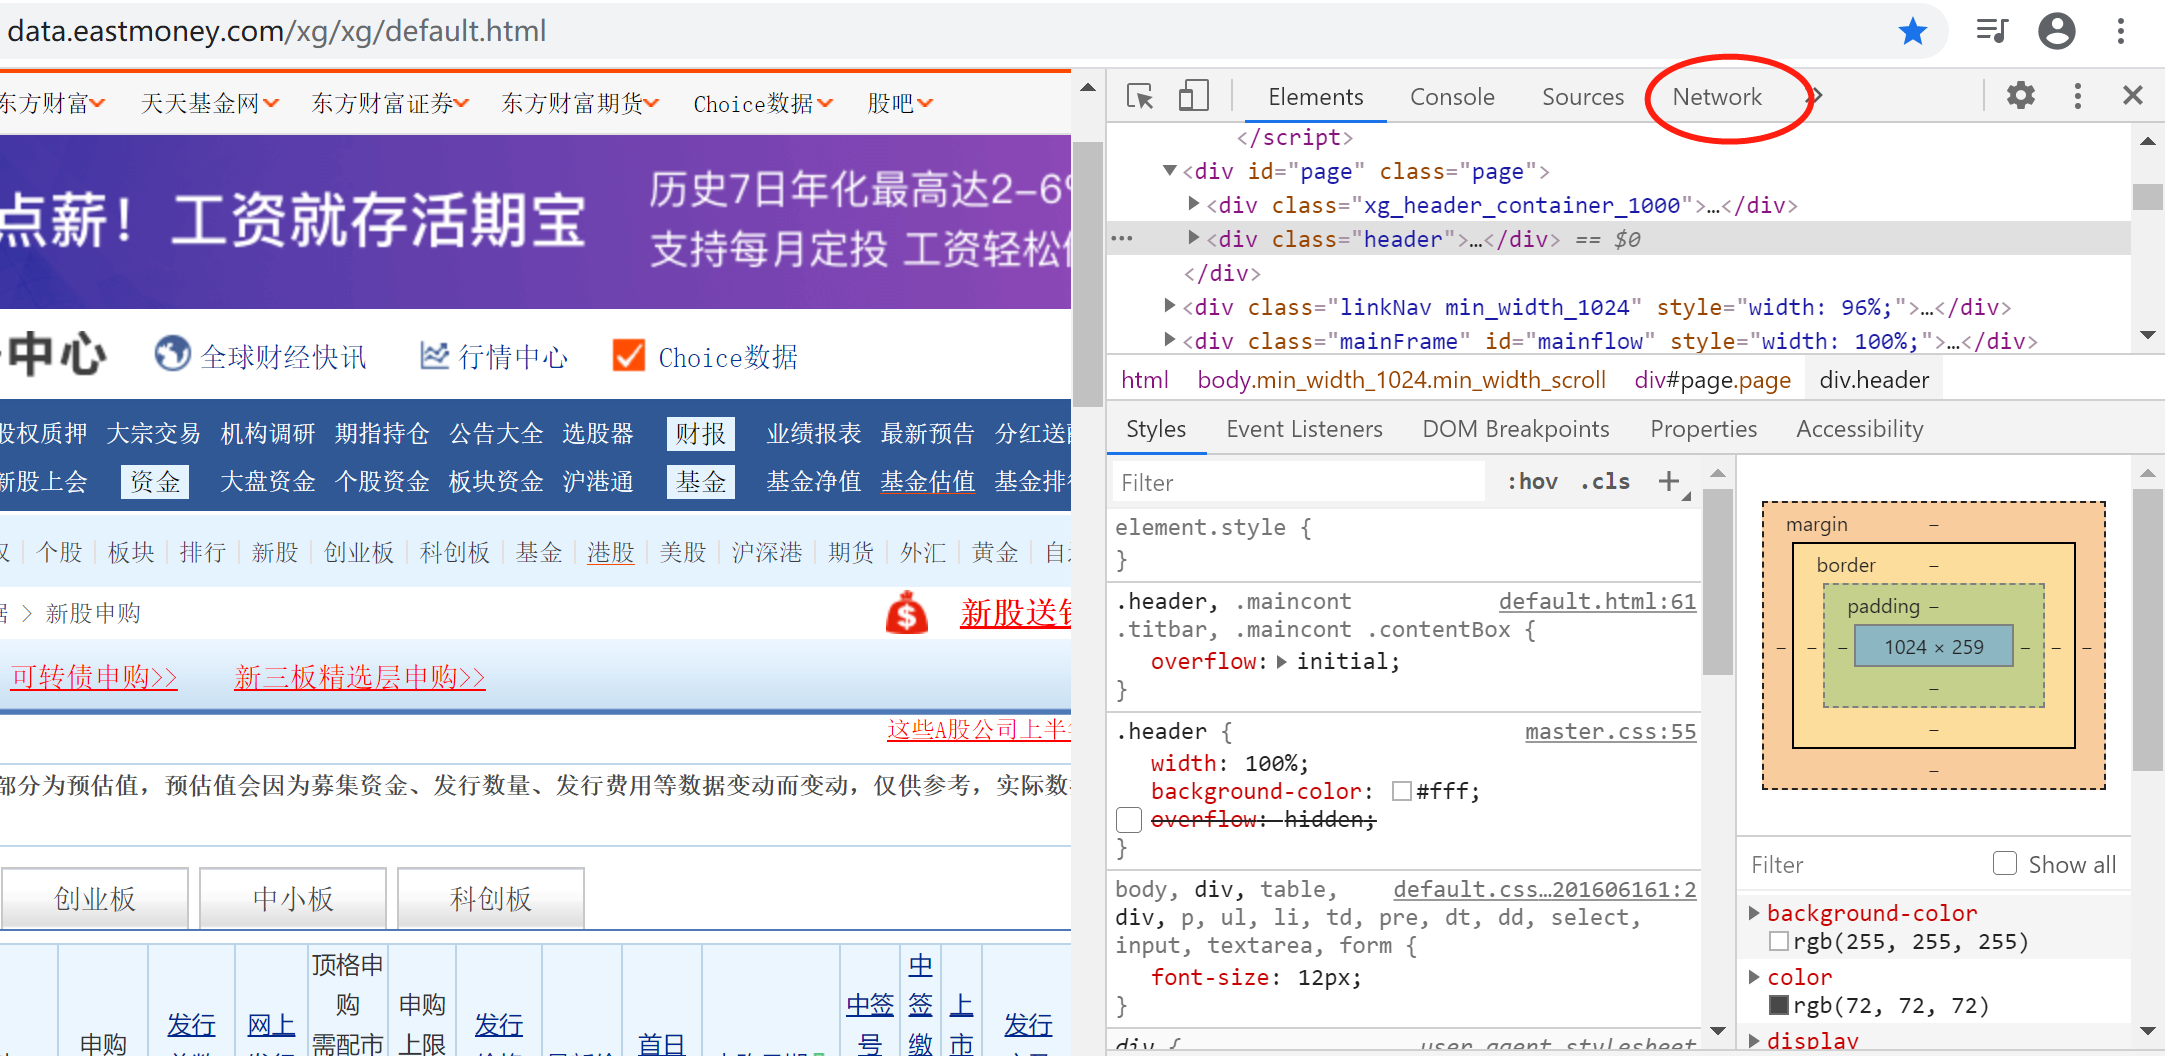The width and height of the screenshot is (2165, 1056).
Task: Open the Properties tab in sidebar
Action: (1703, 429)
